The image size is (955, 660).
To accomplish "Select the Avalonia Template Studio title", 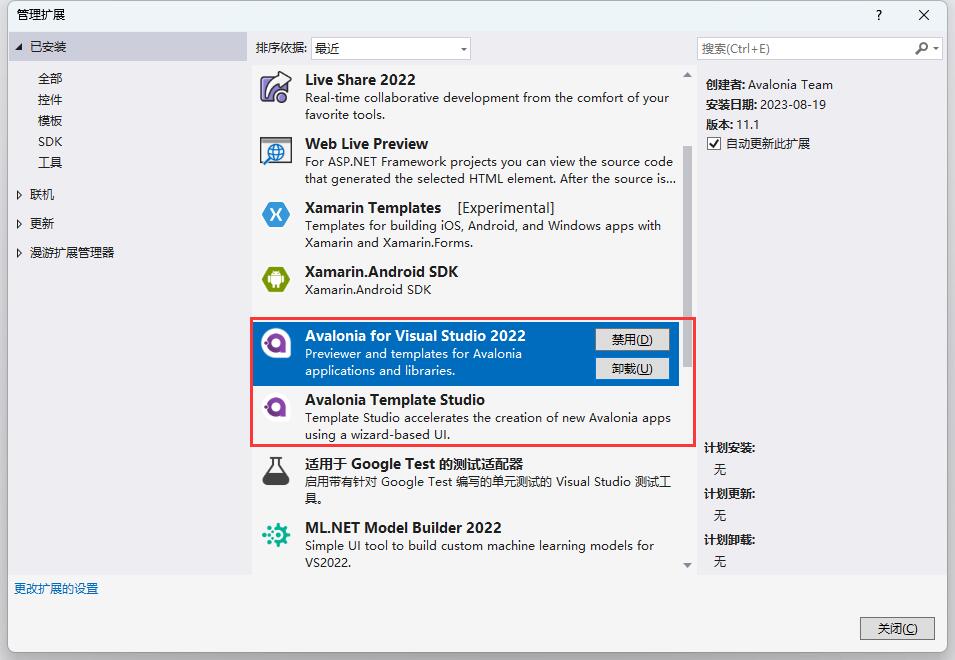I will click(x=395, y=399).
